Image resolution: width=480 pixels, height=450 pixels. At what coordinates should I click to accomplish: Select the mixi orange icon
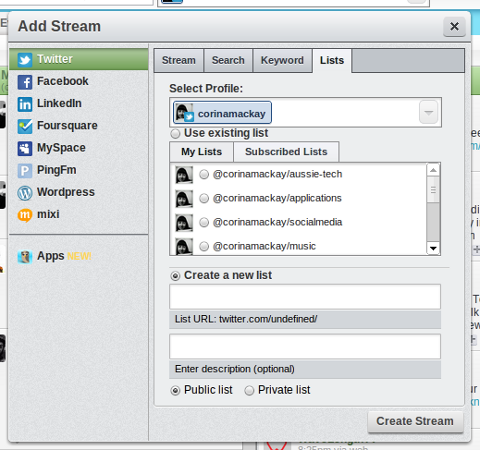point(25,215)
